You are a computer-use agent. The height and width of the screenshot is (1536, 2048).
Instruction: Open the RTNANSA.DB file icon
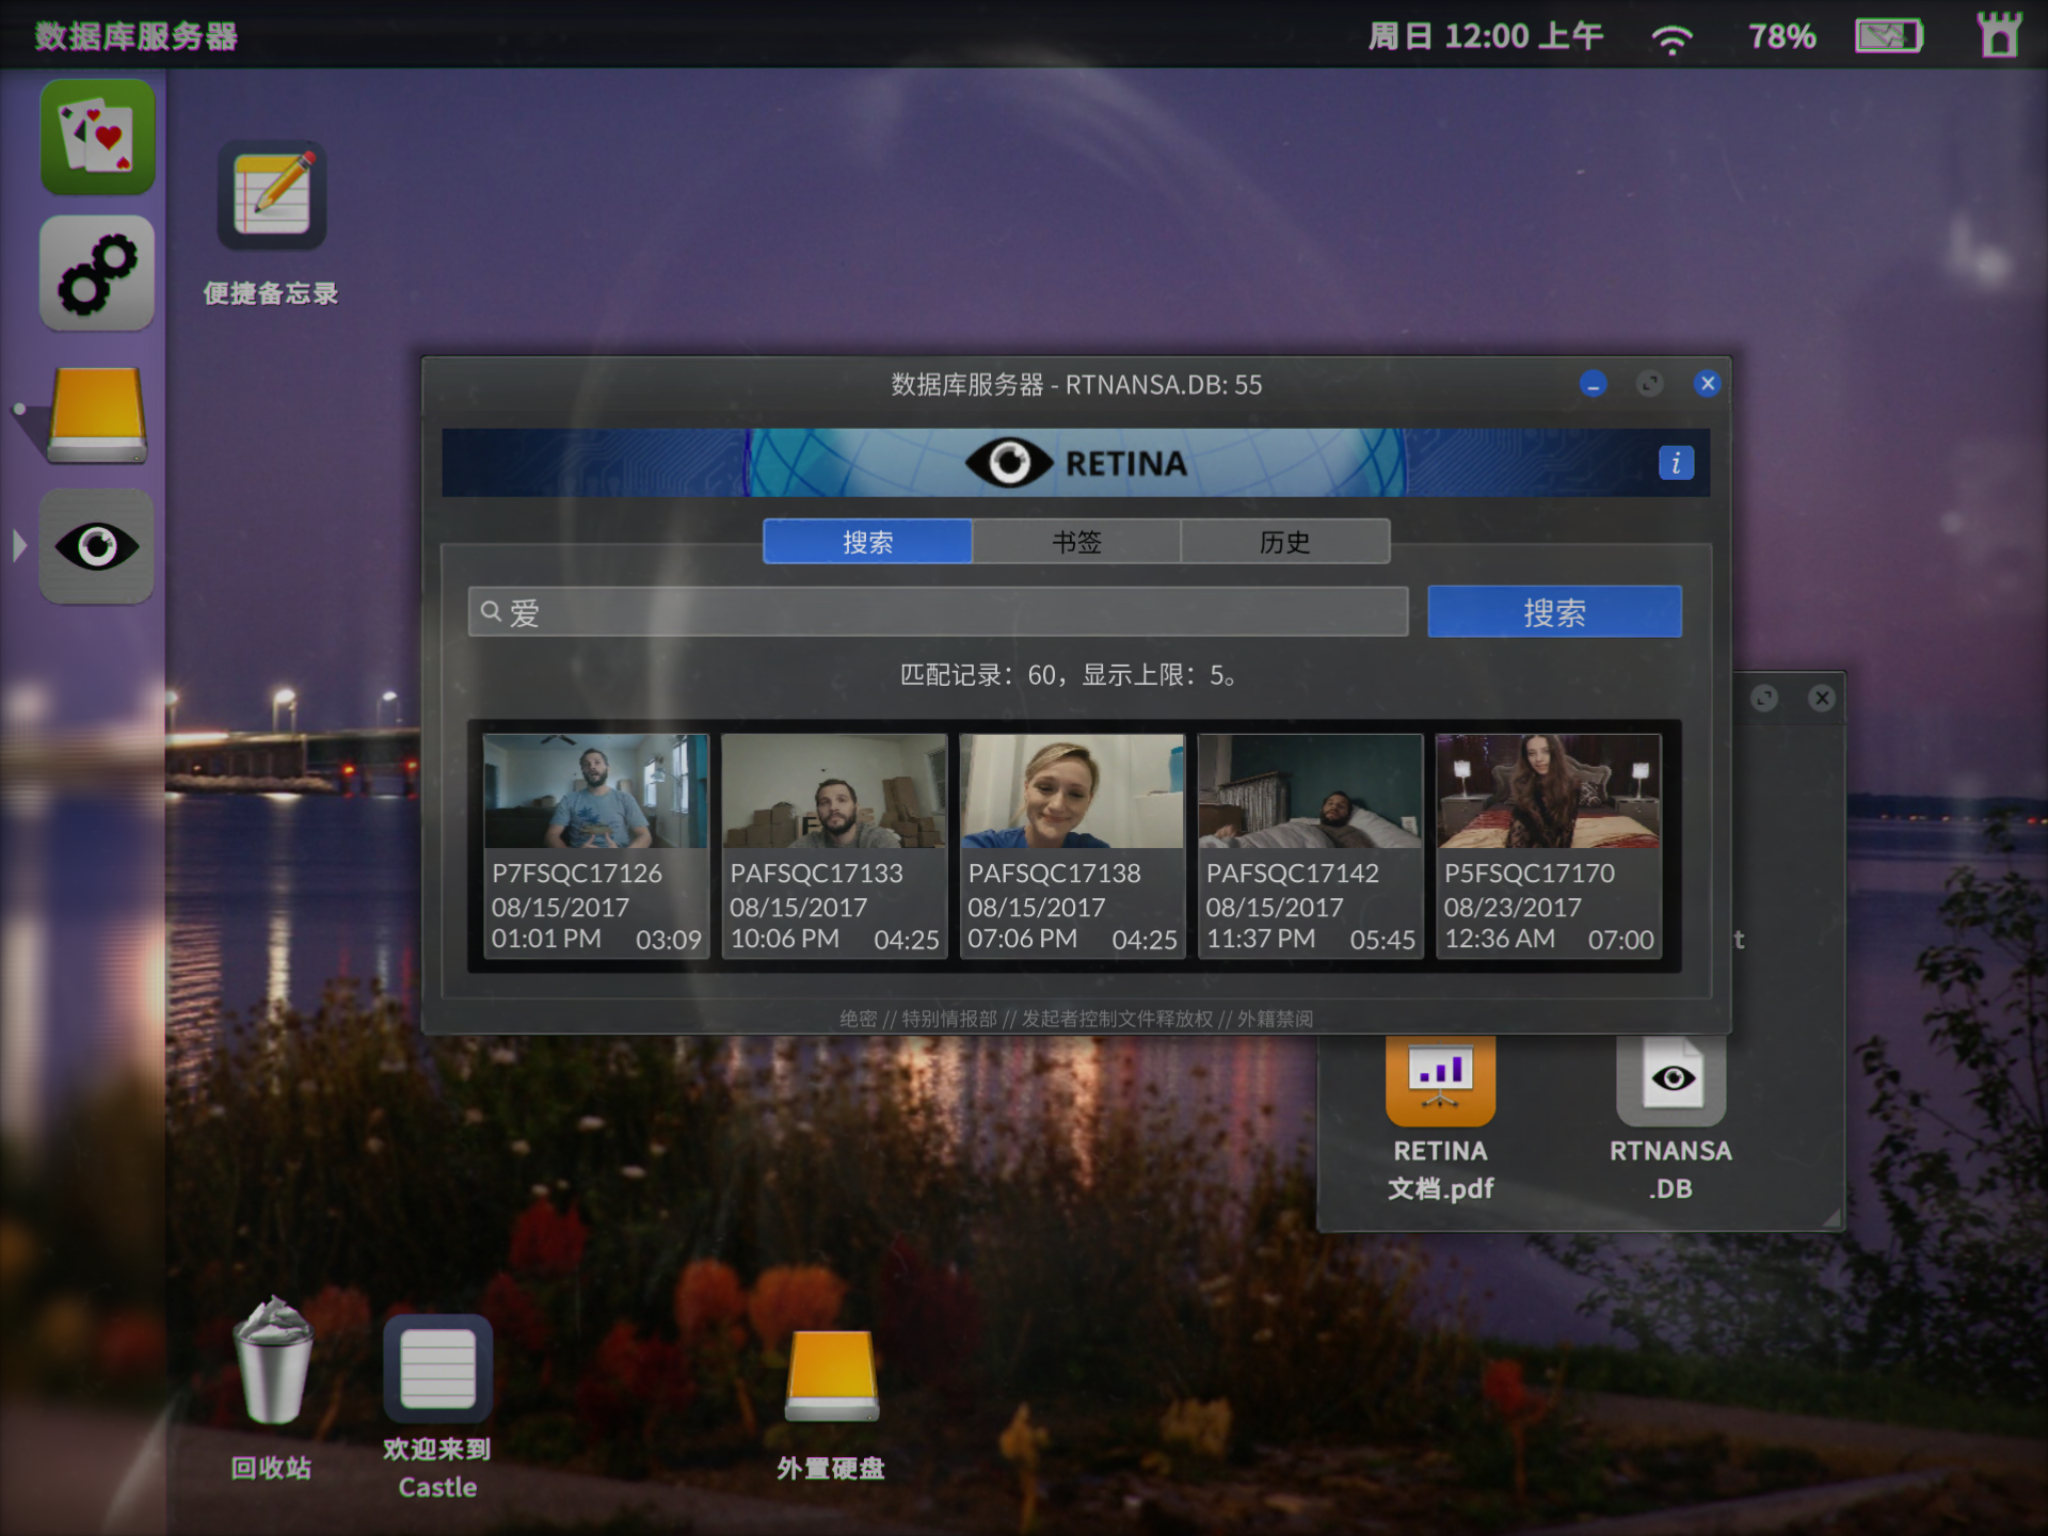pyautogui.click(x=1671, y=1080)
